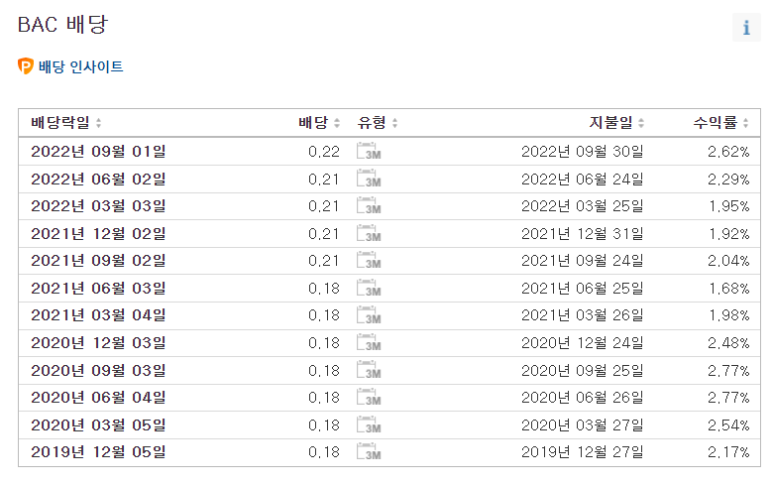Click 3M type icon in 2022년 03월 03일 row

(369, 206)
